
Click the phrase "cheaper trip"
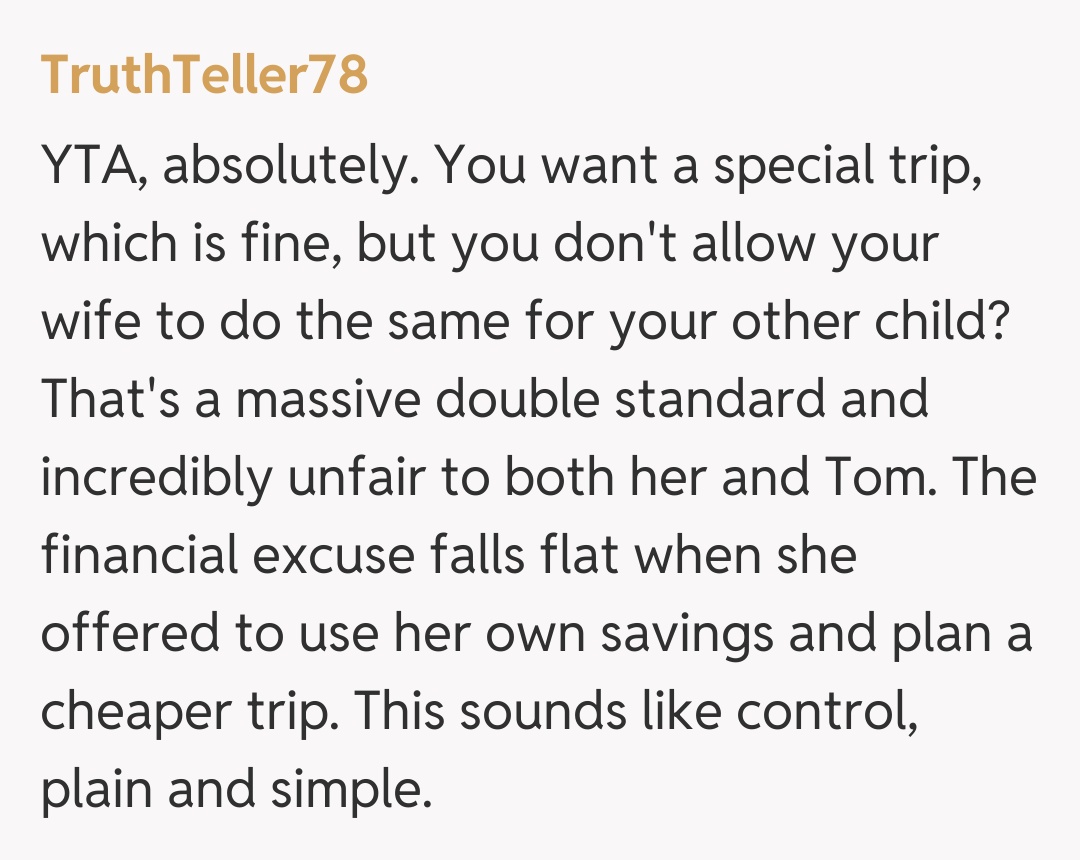[185, 711]
